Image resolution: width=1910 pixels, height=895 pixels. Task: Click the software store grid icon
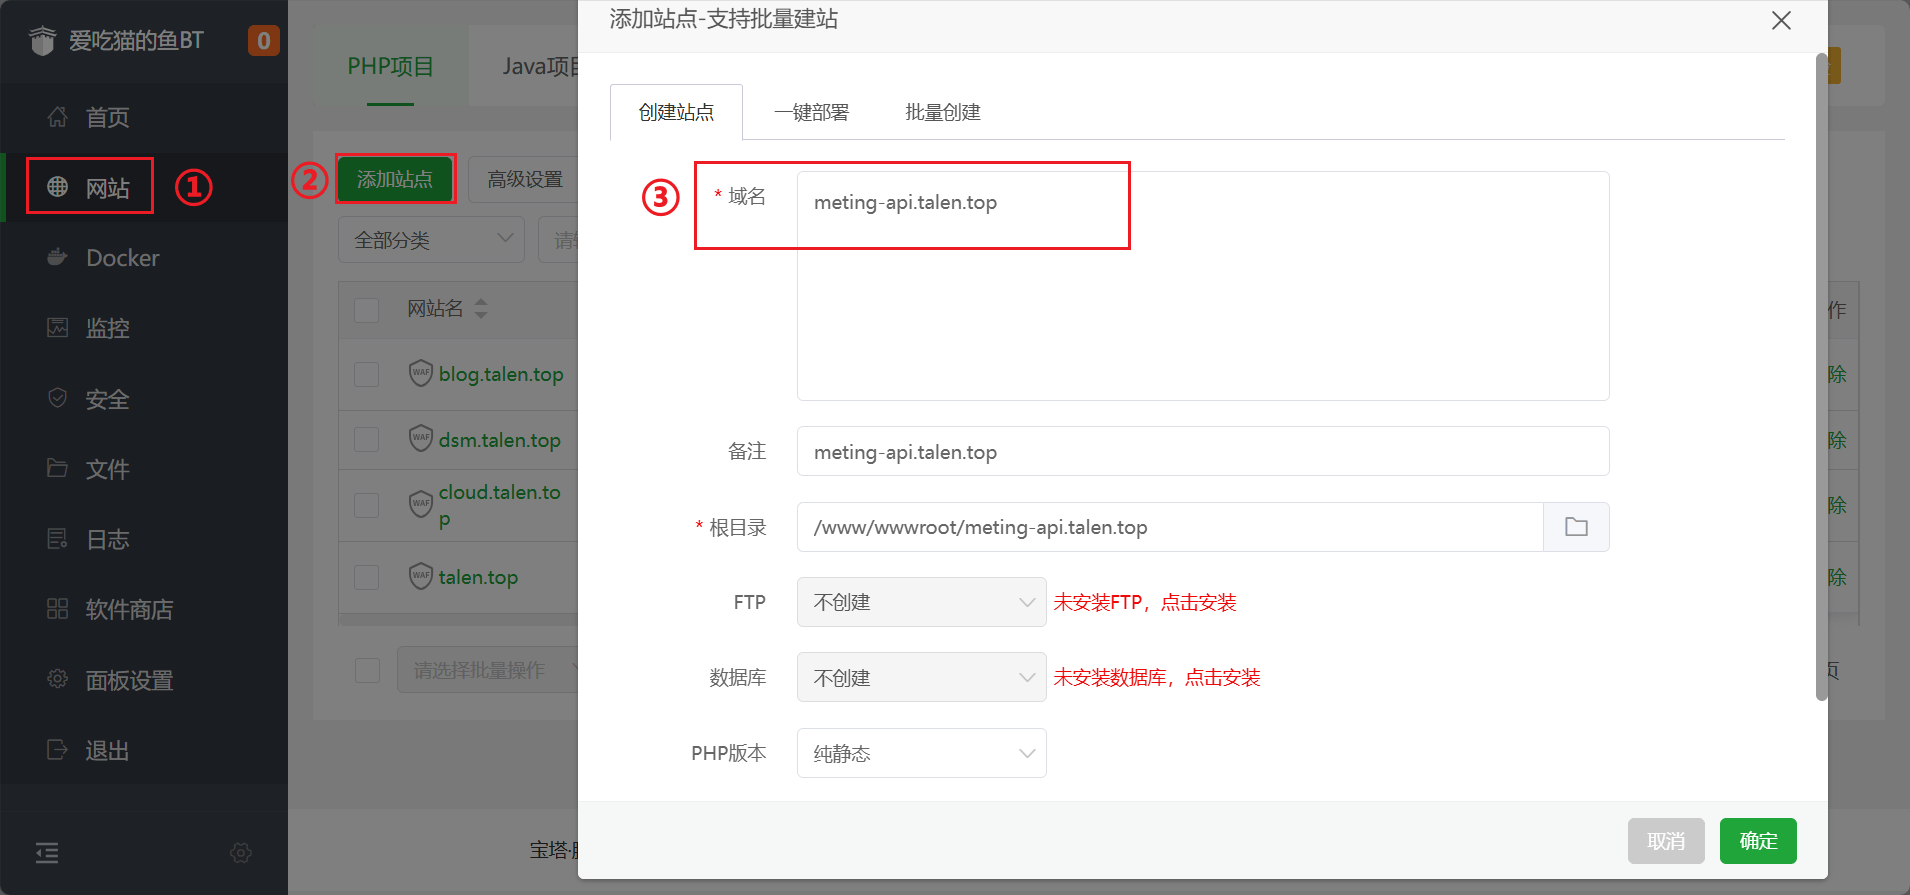tap(58, 609)
